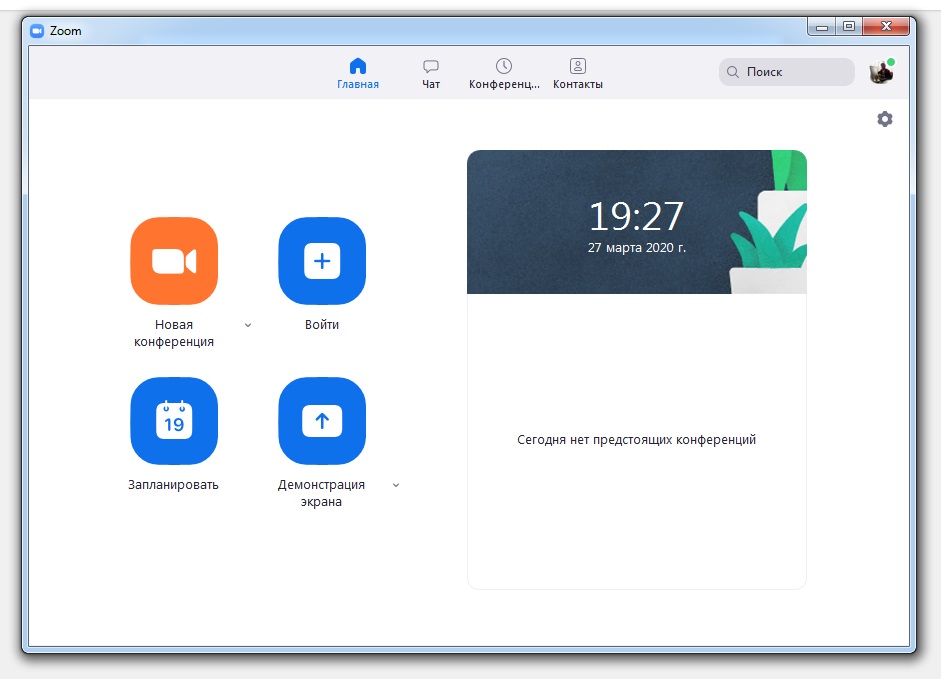
Task: Click the Zoom logo in title bar
Action: pos(37,31)
